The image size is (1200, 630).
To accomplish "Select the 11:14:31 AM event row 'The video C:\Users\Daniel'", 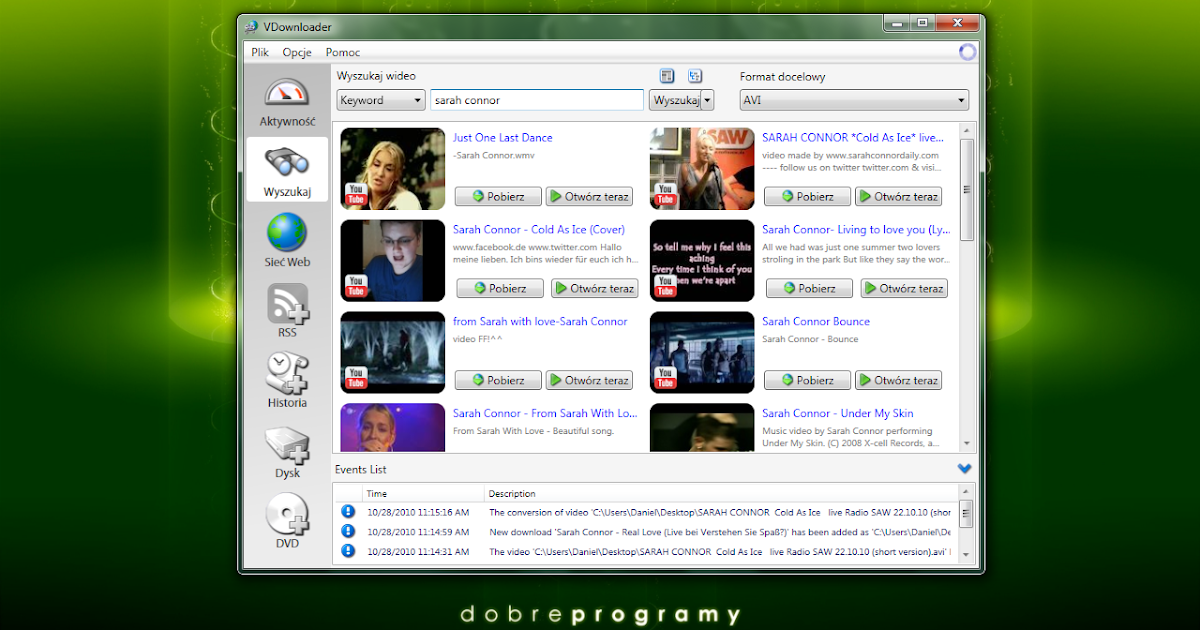I will (647, 551).
